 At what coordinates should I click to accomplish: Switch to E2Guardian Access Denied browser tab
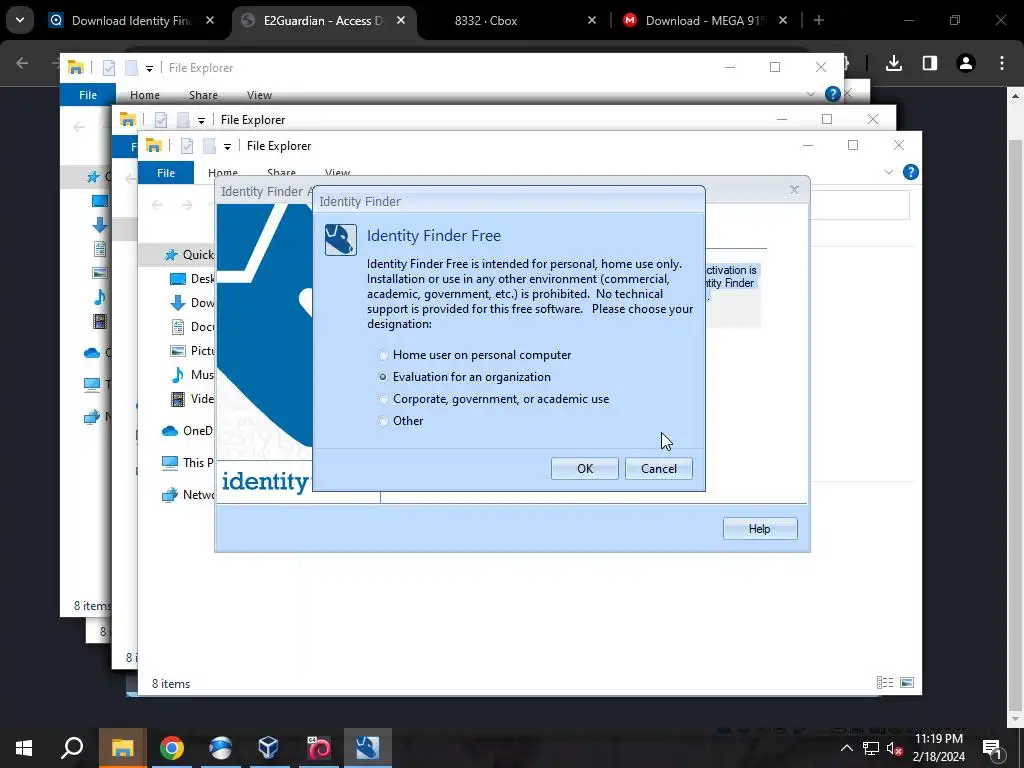pyautogui.click(x=323, y=21)
